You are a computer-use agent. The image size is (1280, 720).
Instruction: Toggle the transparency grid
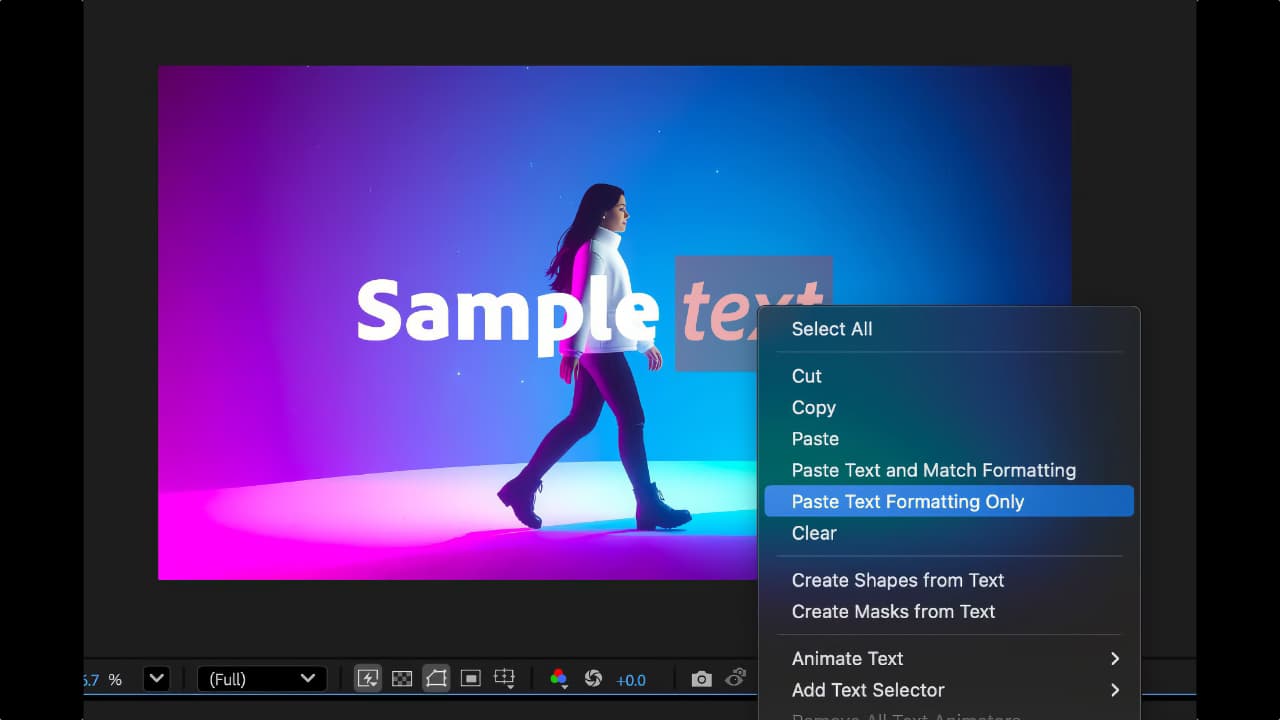[x=402, y=679]
